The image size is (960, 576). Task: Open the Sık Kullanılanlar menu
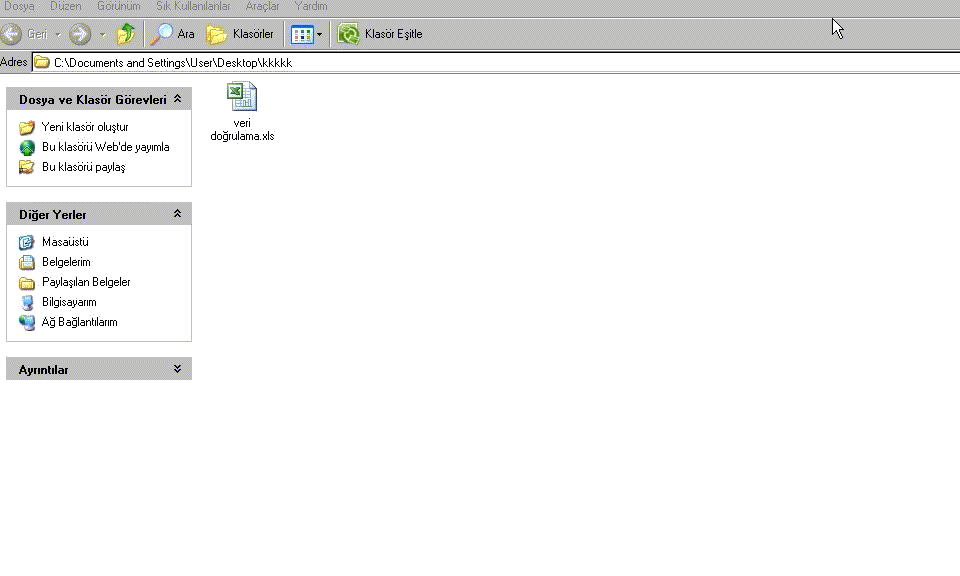(x=193, y=6)
